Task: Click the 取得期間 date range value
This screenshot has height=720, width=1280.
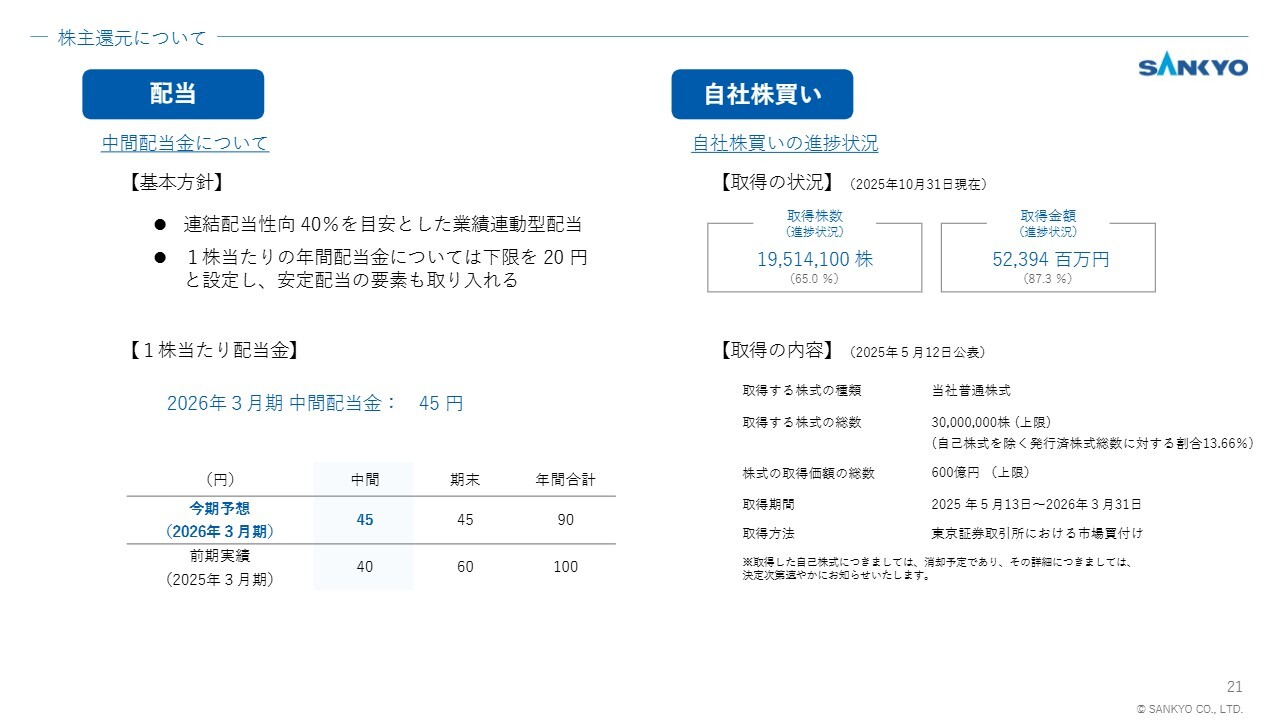Action: point(1036,504)
